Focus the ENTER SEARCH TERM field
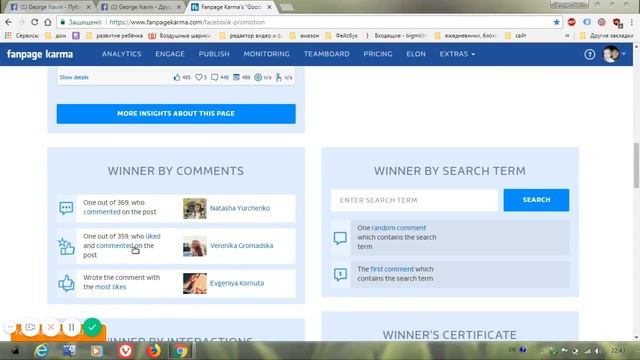This screenshot has width=640, height=360. click(x=414, y=200)
